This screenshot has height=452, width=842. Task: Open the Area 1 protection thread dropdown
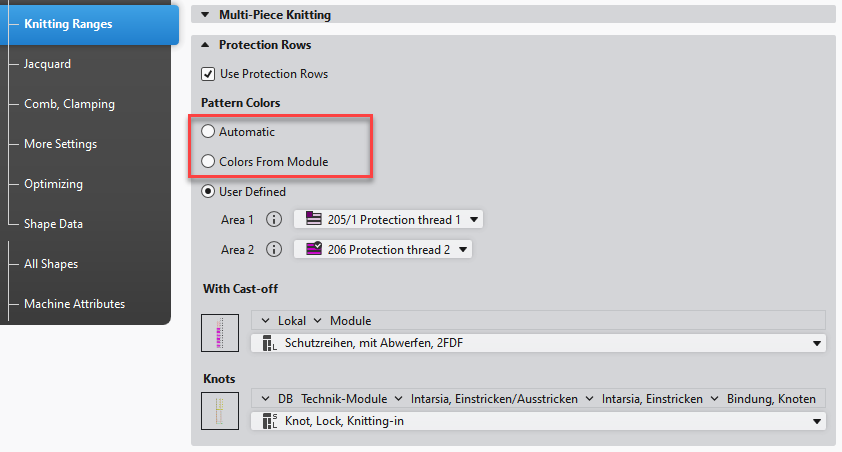[475, 220]
